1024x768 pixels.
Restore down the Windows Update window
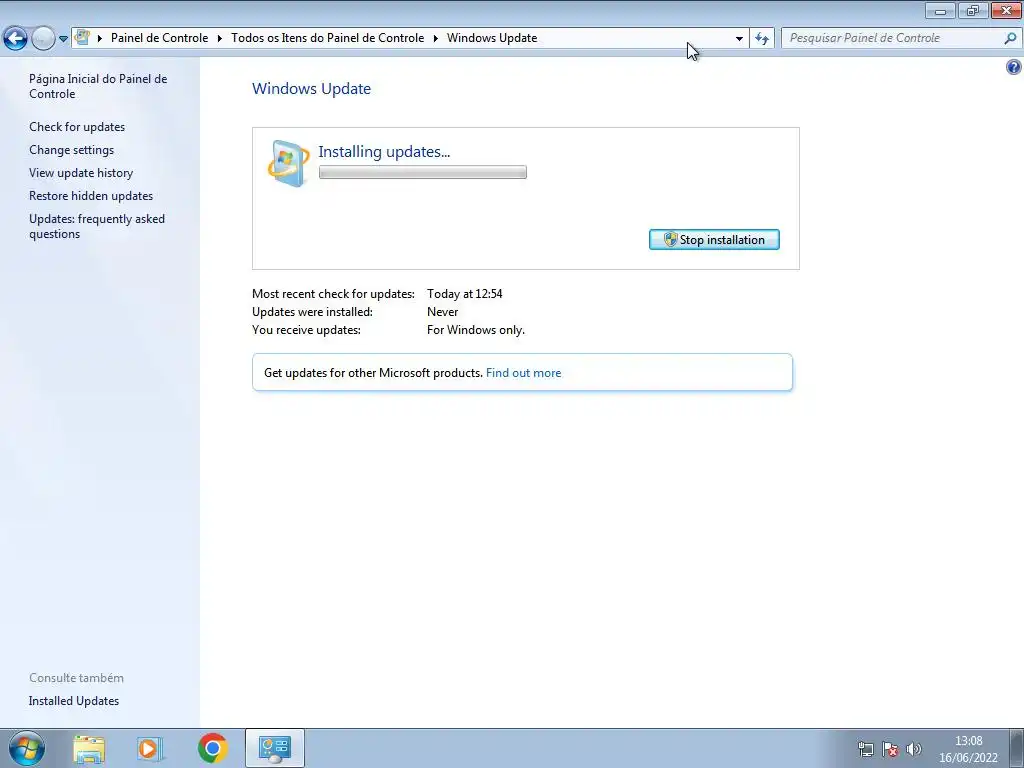coord(972,10)
